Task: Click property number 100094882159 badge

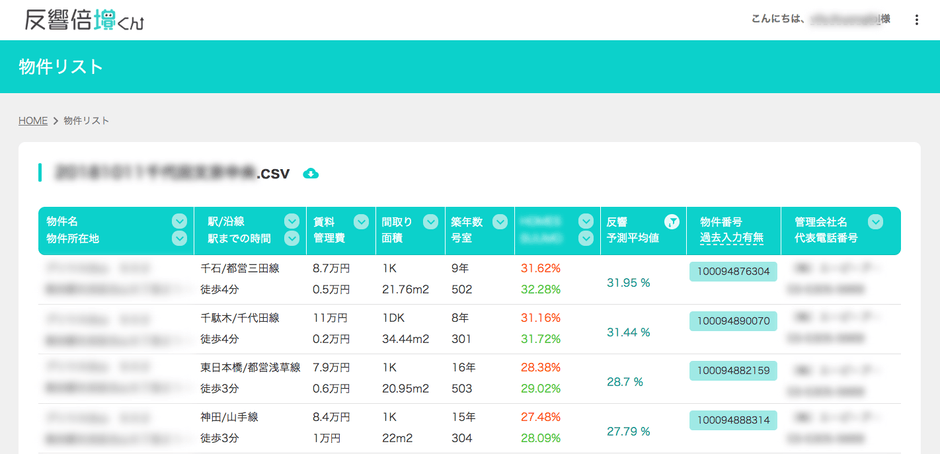Action: 733,370
